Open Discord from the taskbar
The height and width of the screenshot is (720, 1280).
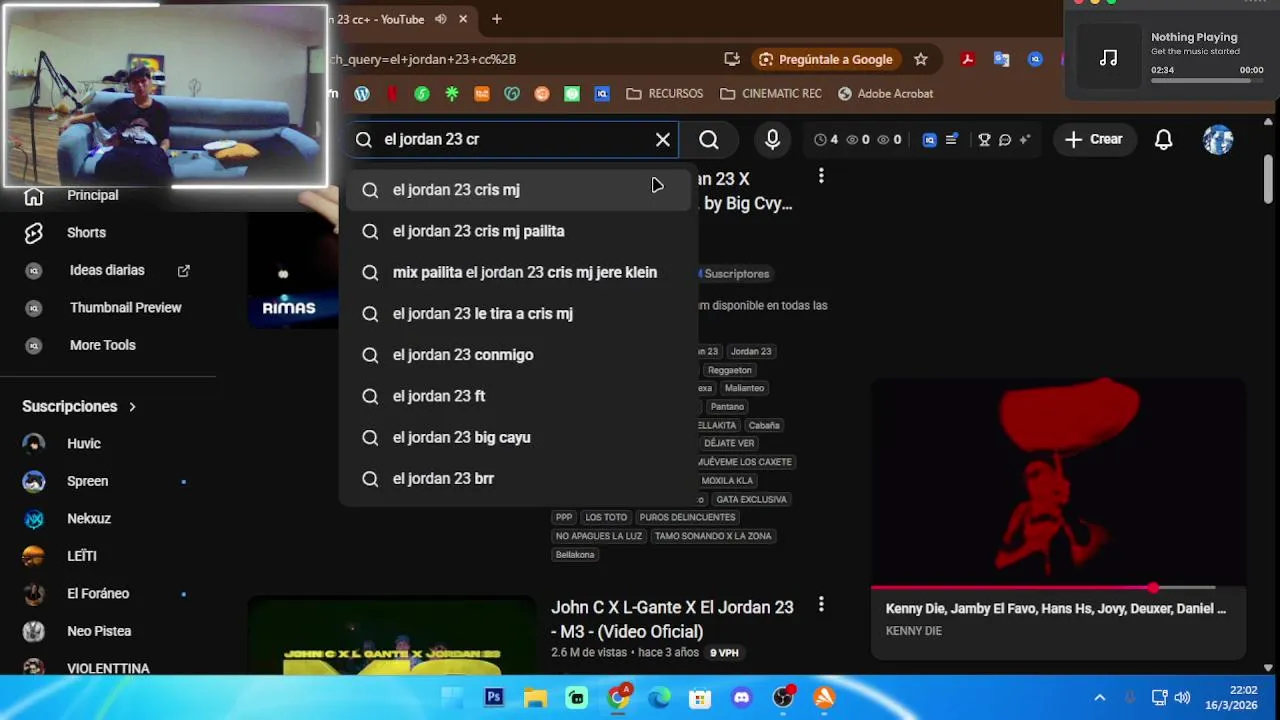point(741,697)
